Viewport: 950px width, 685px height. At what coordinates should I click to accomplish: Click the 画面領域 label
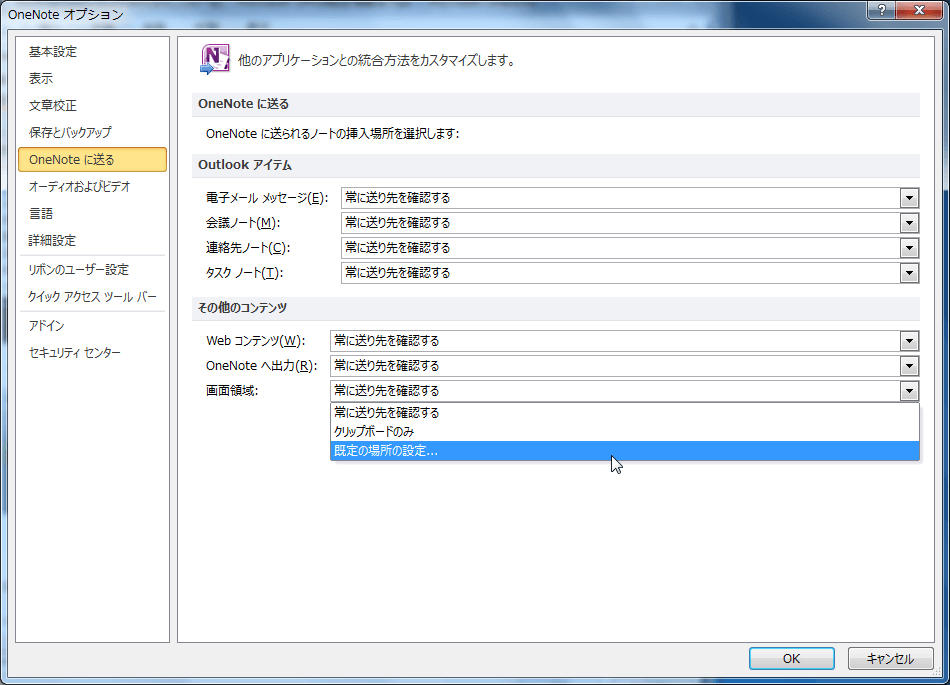pos(232,391)
